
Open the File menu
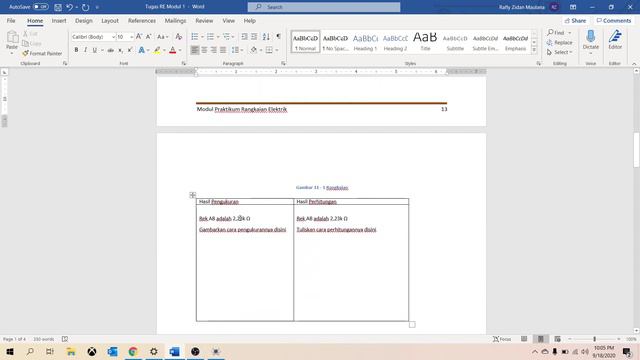pos(11,20)
